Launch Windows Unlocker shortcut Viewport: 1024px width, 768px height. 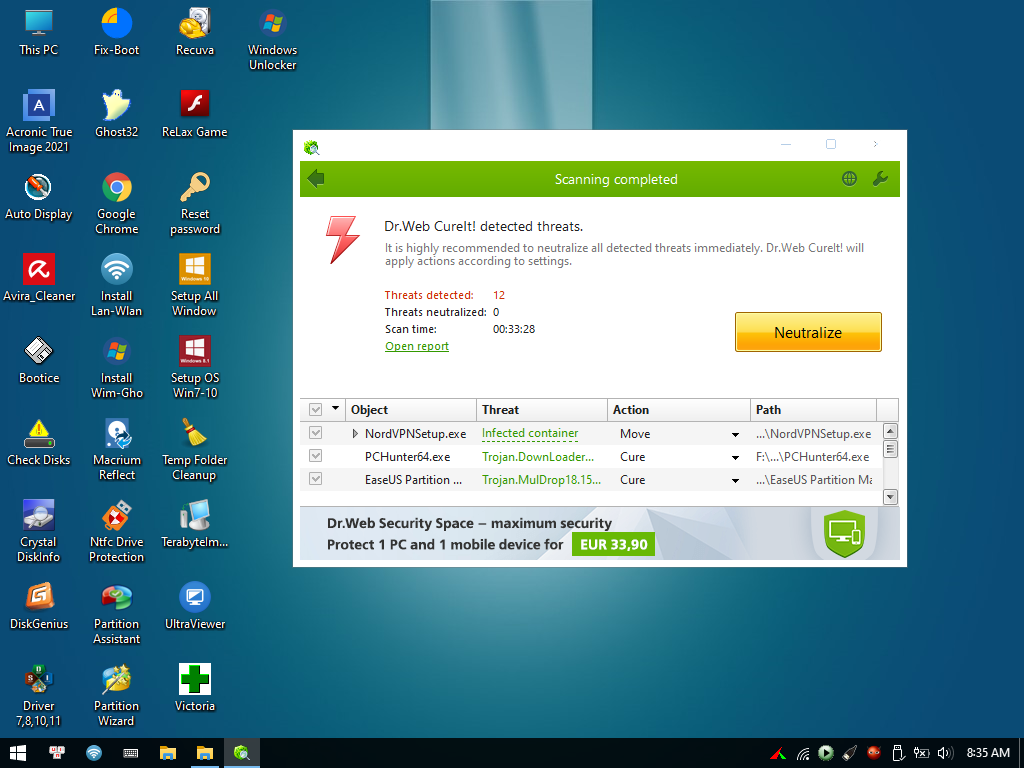tap(272, 39)
